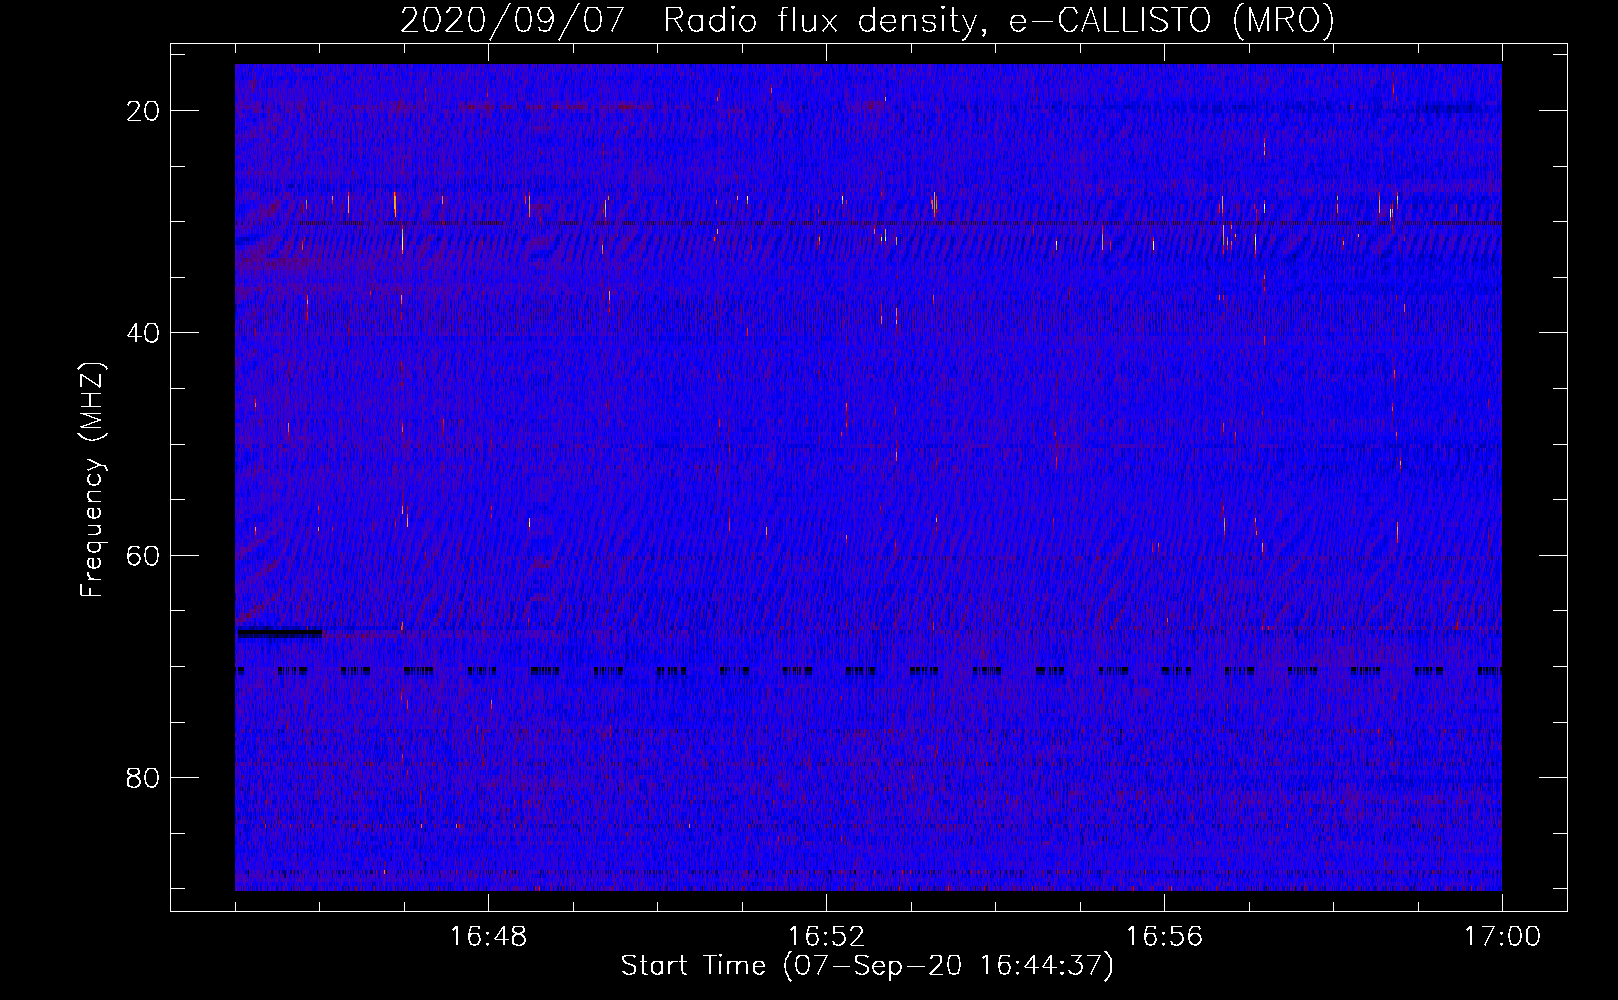Click the dashed black interference line near 70 MHz

[x=868, y=671]
